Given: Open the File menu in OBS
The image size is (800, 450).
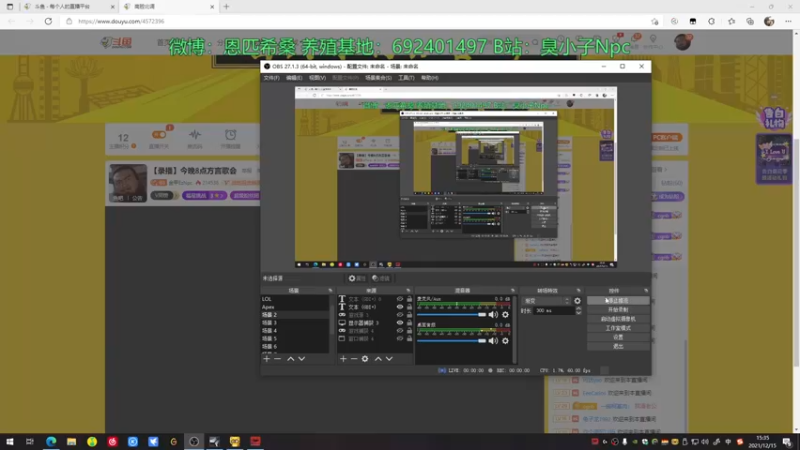Looking at the screenshot, I should click(271, 78).
